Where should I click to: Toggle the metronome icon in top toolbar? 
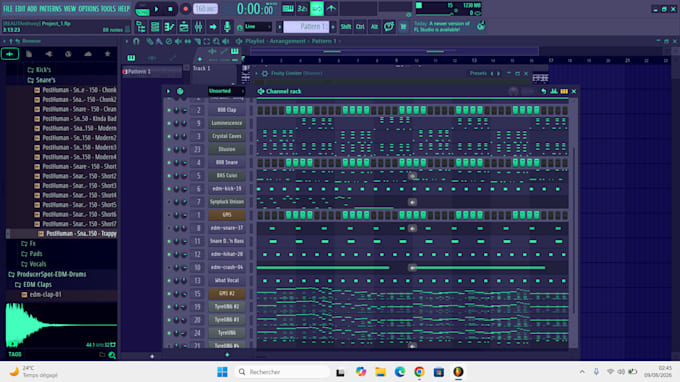331,9
